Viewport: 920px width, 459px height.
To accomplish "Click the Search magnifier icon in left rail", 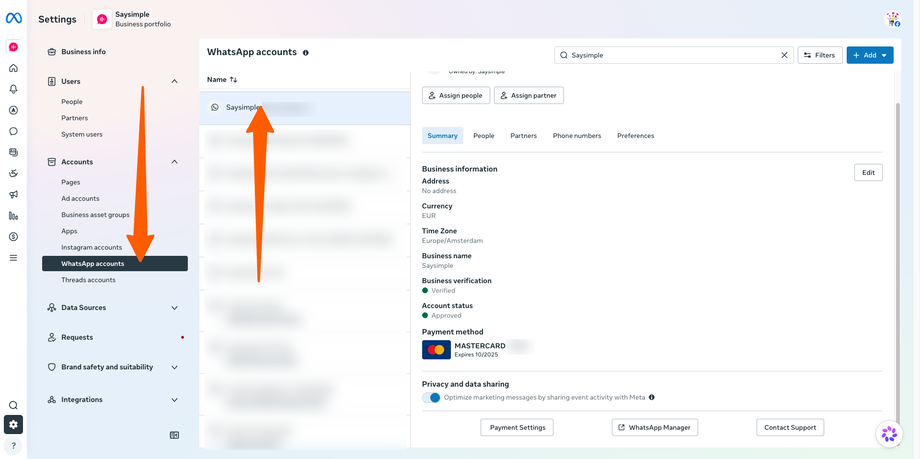I will point(13,405).
